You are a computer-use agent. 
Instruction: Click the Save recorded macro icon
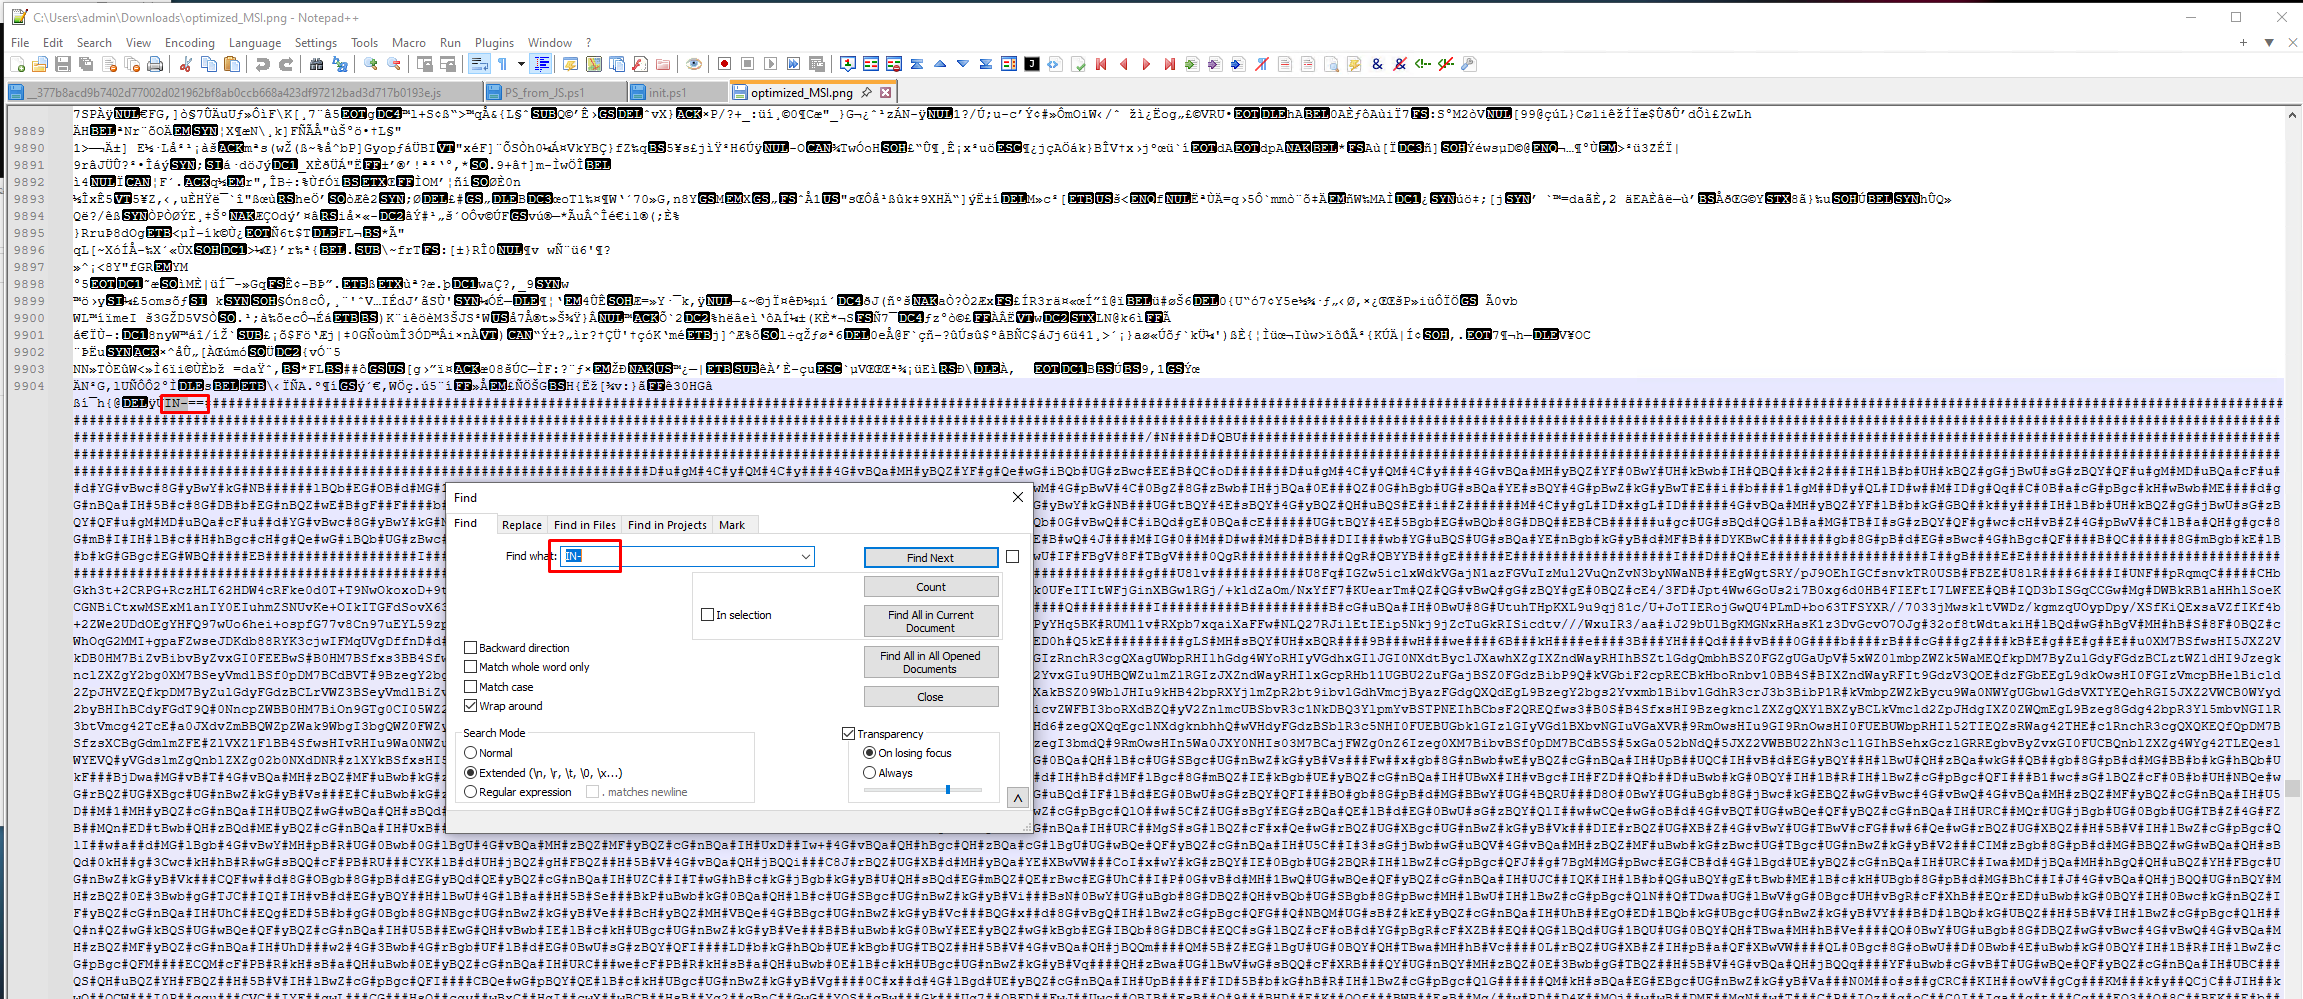click(817, 64)
